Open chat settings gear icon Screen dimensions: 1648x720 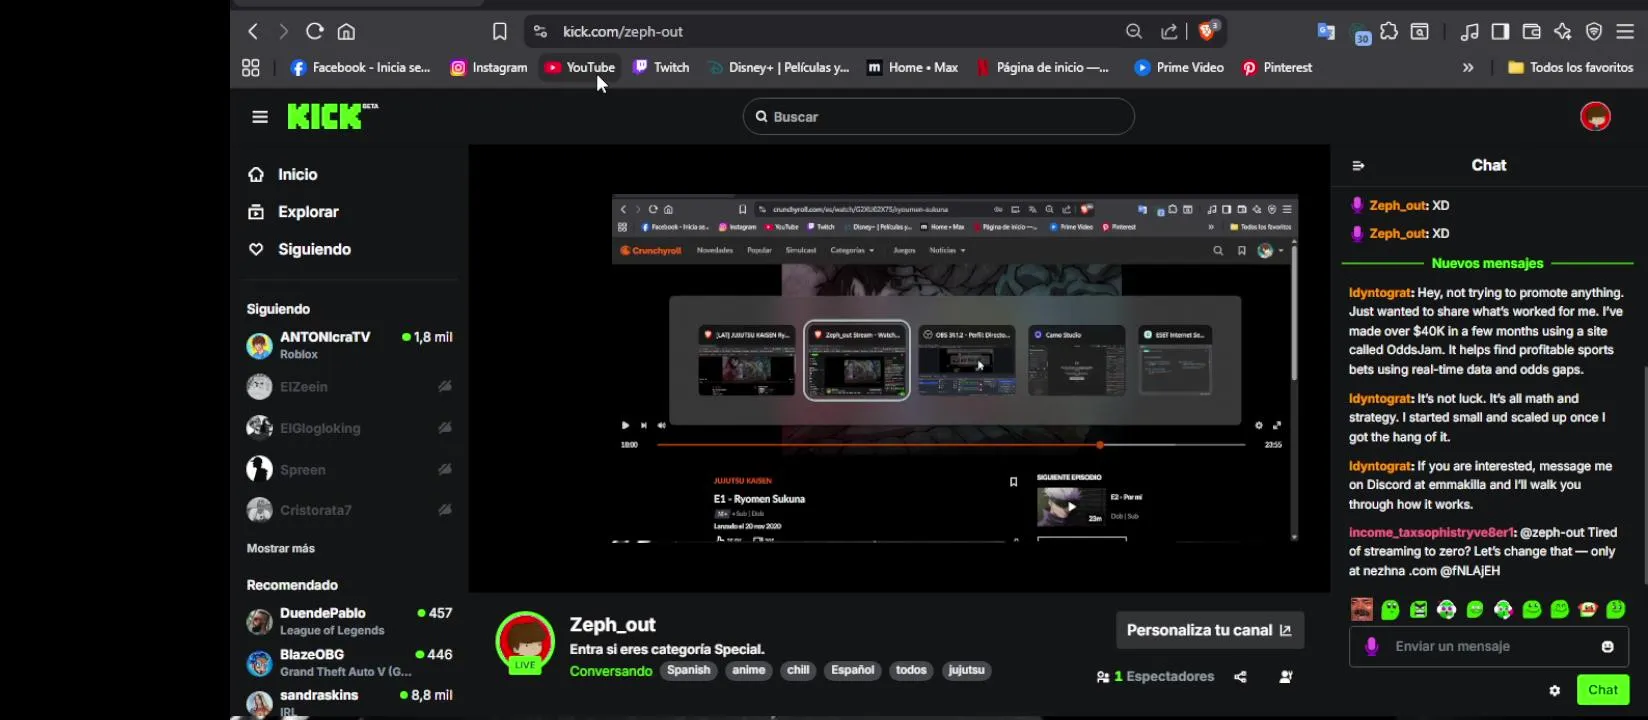1554,690
